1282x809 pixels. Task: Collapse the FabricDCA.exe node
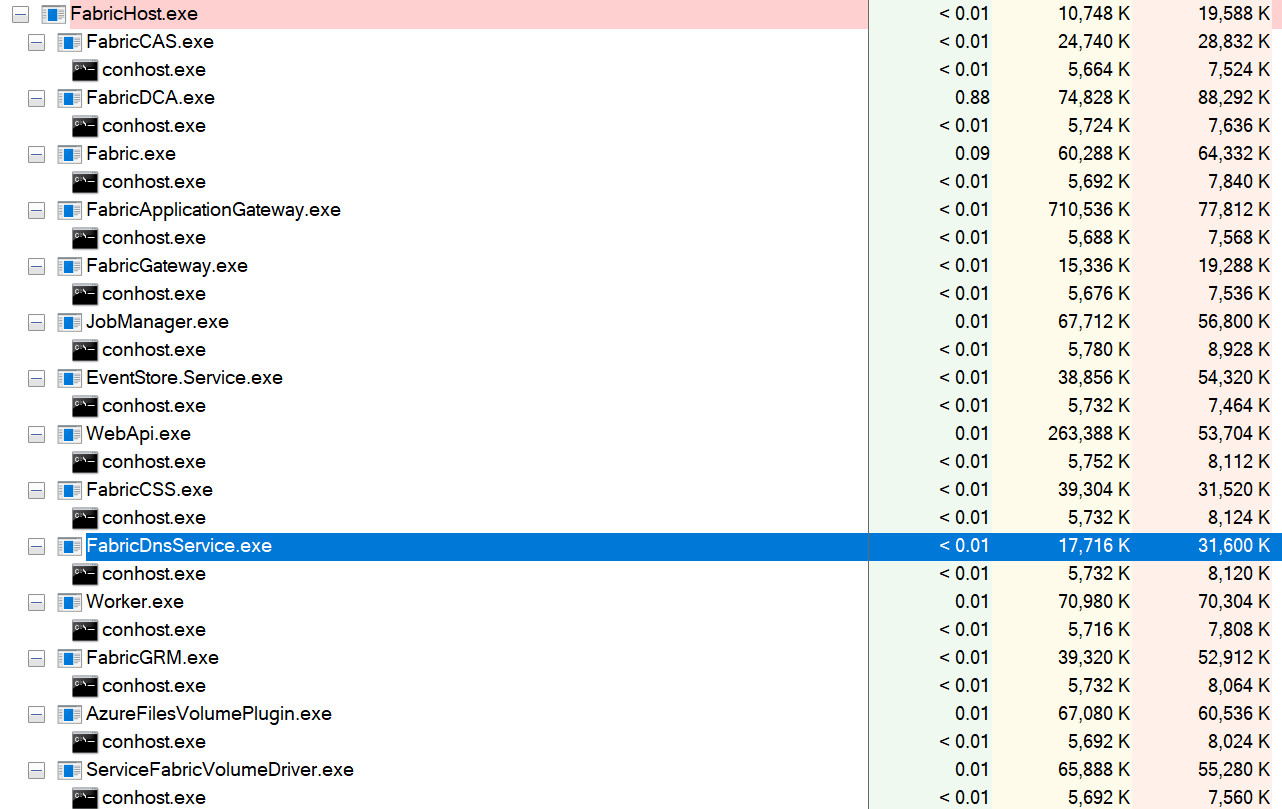36,98
